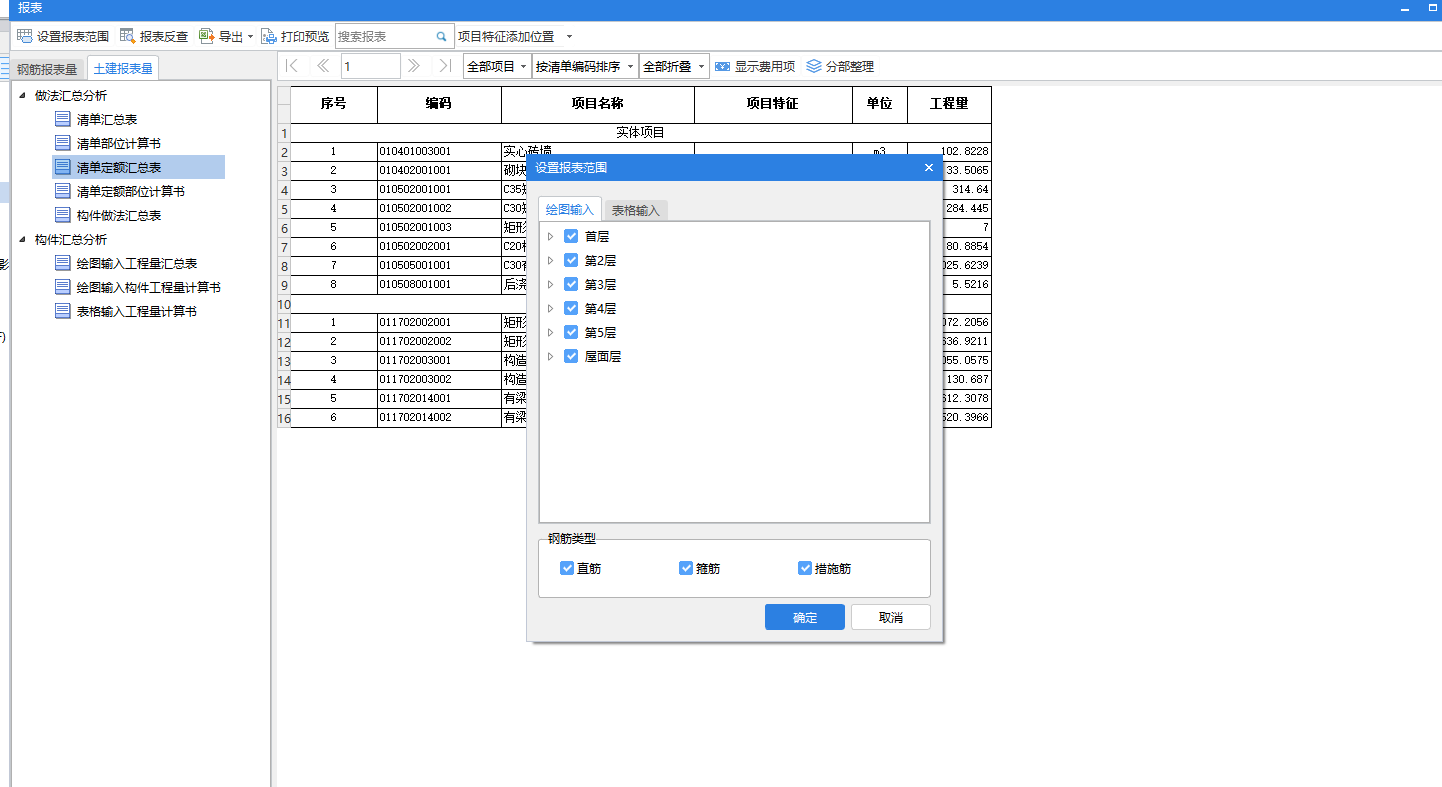Viewport: 1442px width, 787px height.
Task: Toggle the 第5层 checkbox
Action: pos(571,332)
